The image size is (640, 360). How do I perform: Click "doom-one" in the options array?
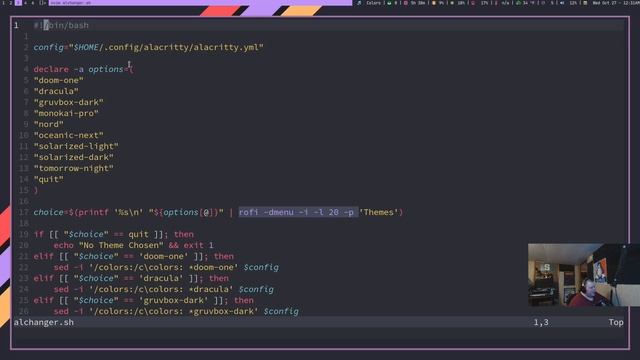58,80
